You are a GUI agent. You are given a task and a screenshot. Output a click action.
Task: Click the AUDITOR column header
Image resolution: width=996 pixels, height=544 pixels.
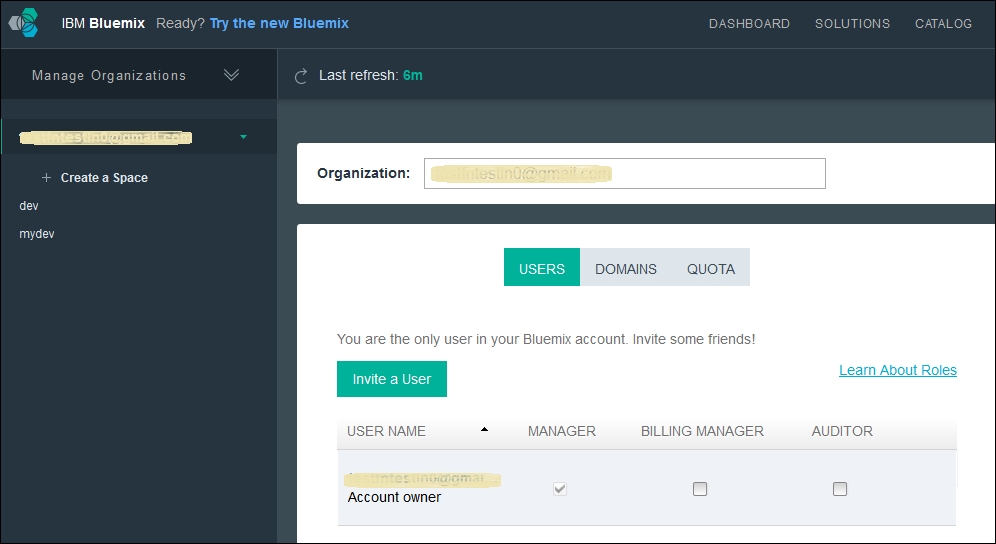(x=842, y=431)
